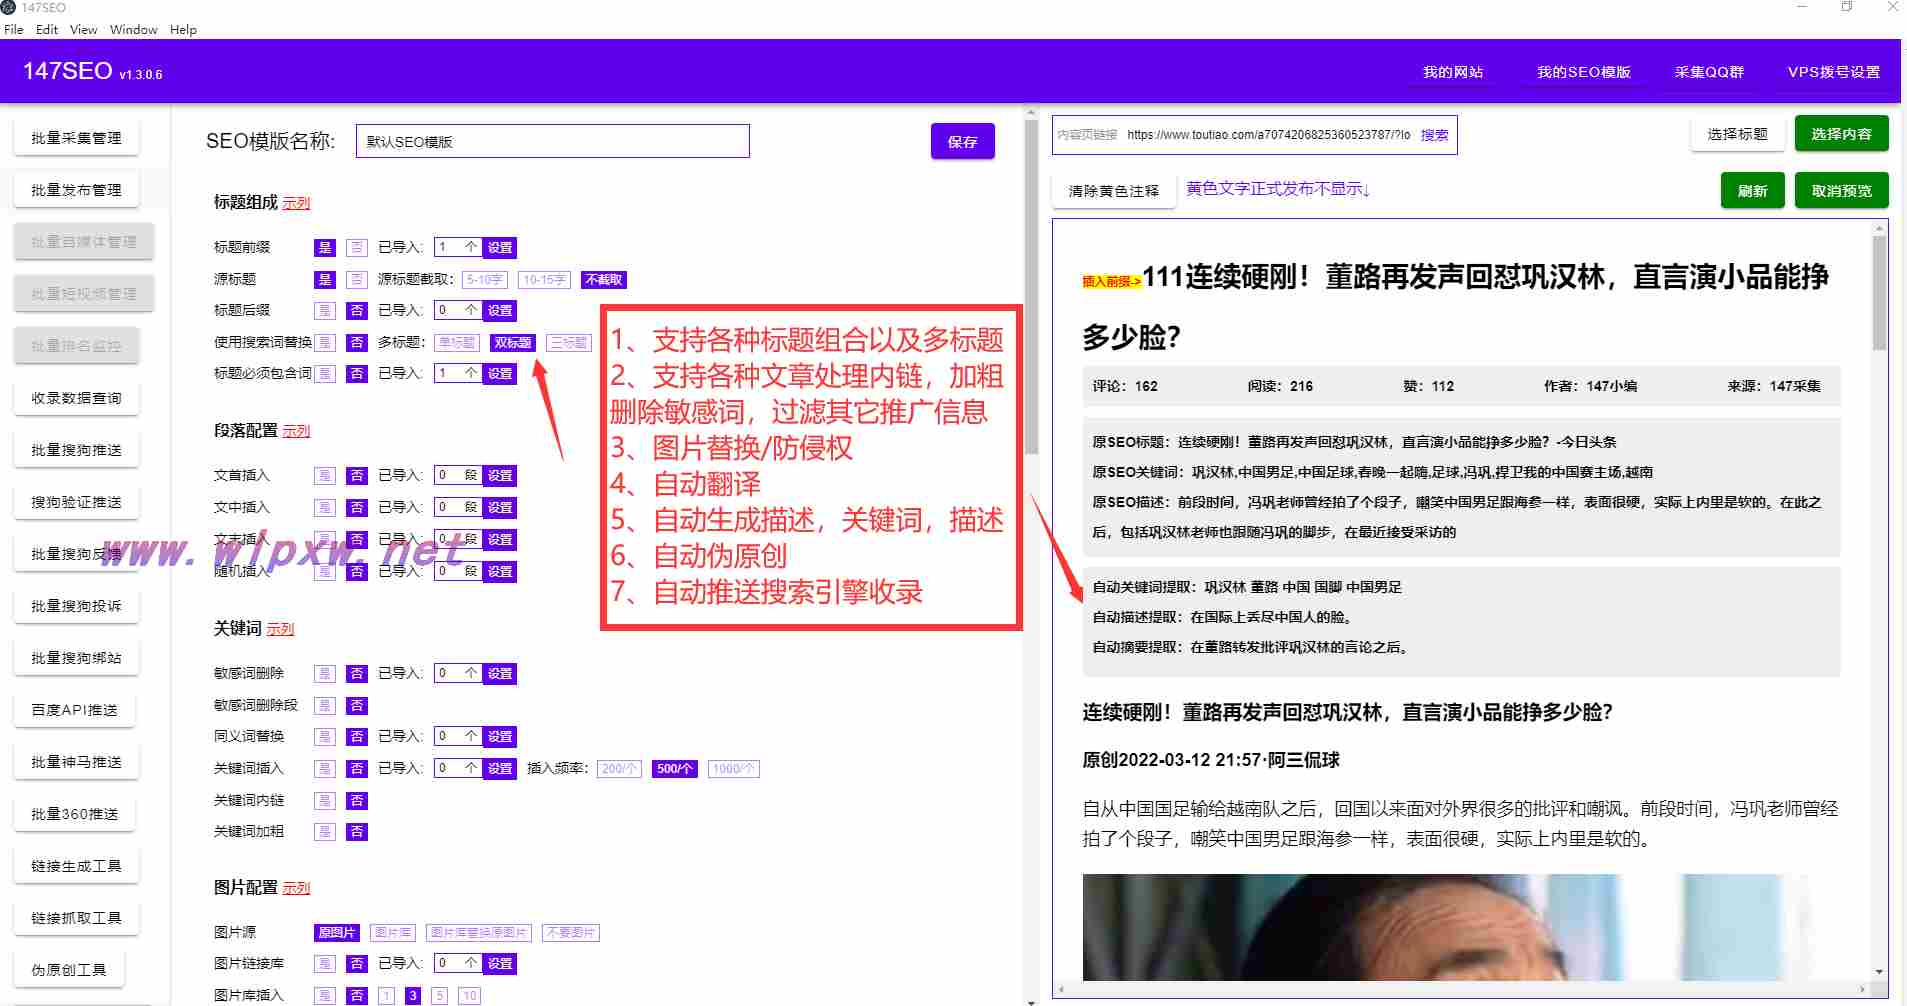The height and width of the screenshot is (1006, 1907).
Task: Open the View menu
Action: 84,29
